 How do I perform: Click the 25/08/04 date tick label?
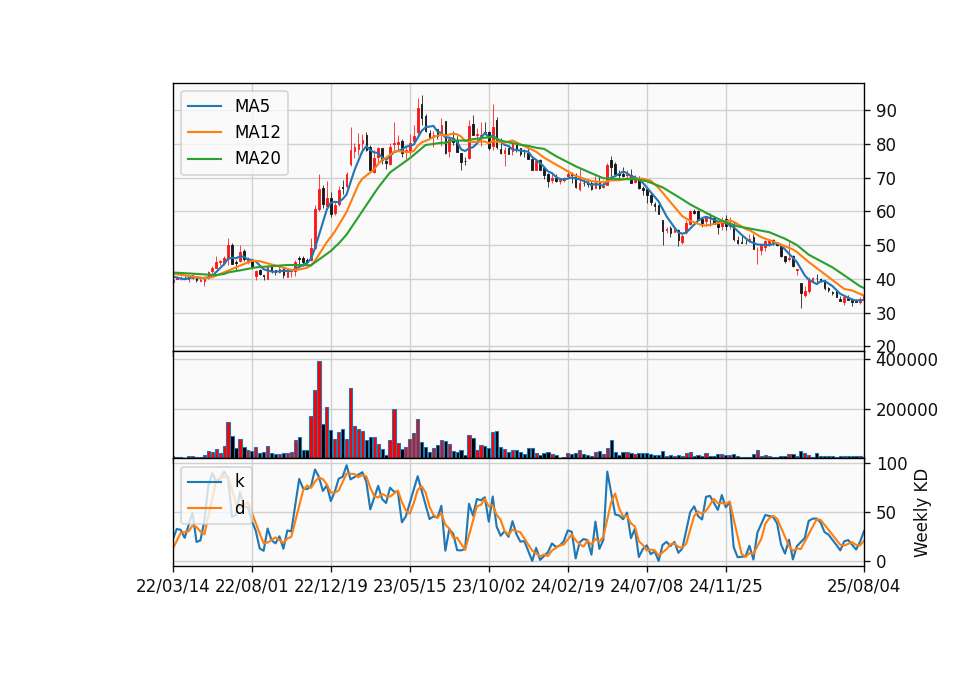tap(863, 586)
